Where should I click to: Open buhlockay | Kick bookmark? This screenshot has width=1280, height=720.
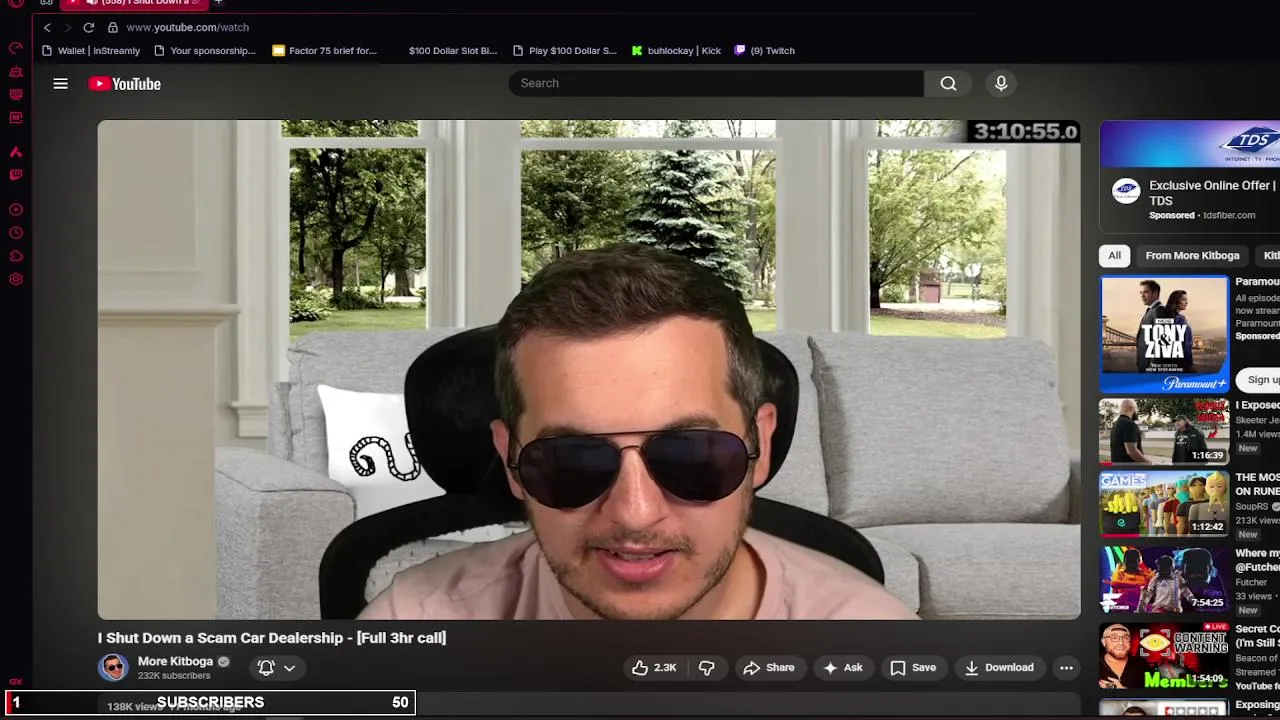[x=676, y=50]
